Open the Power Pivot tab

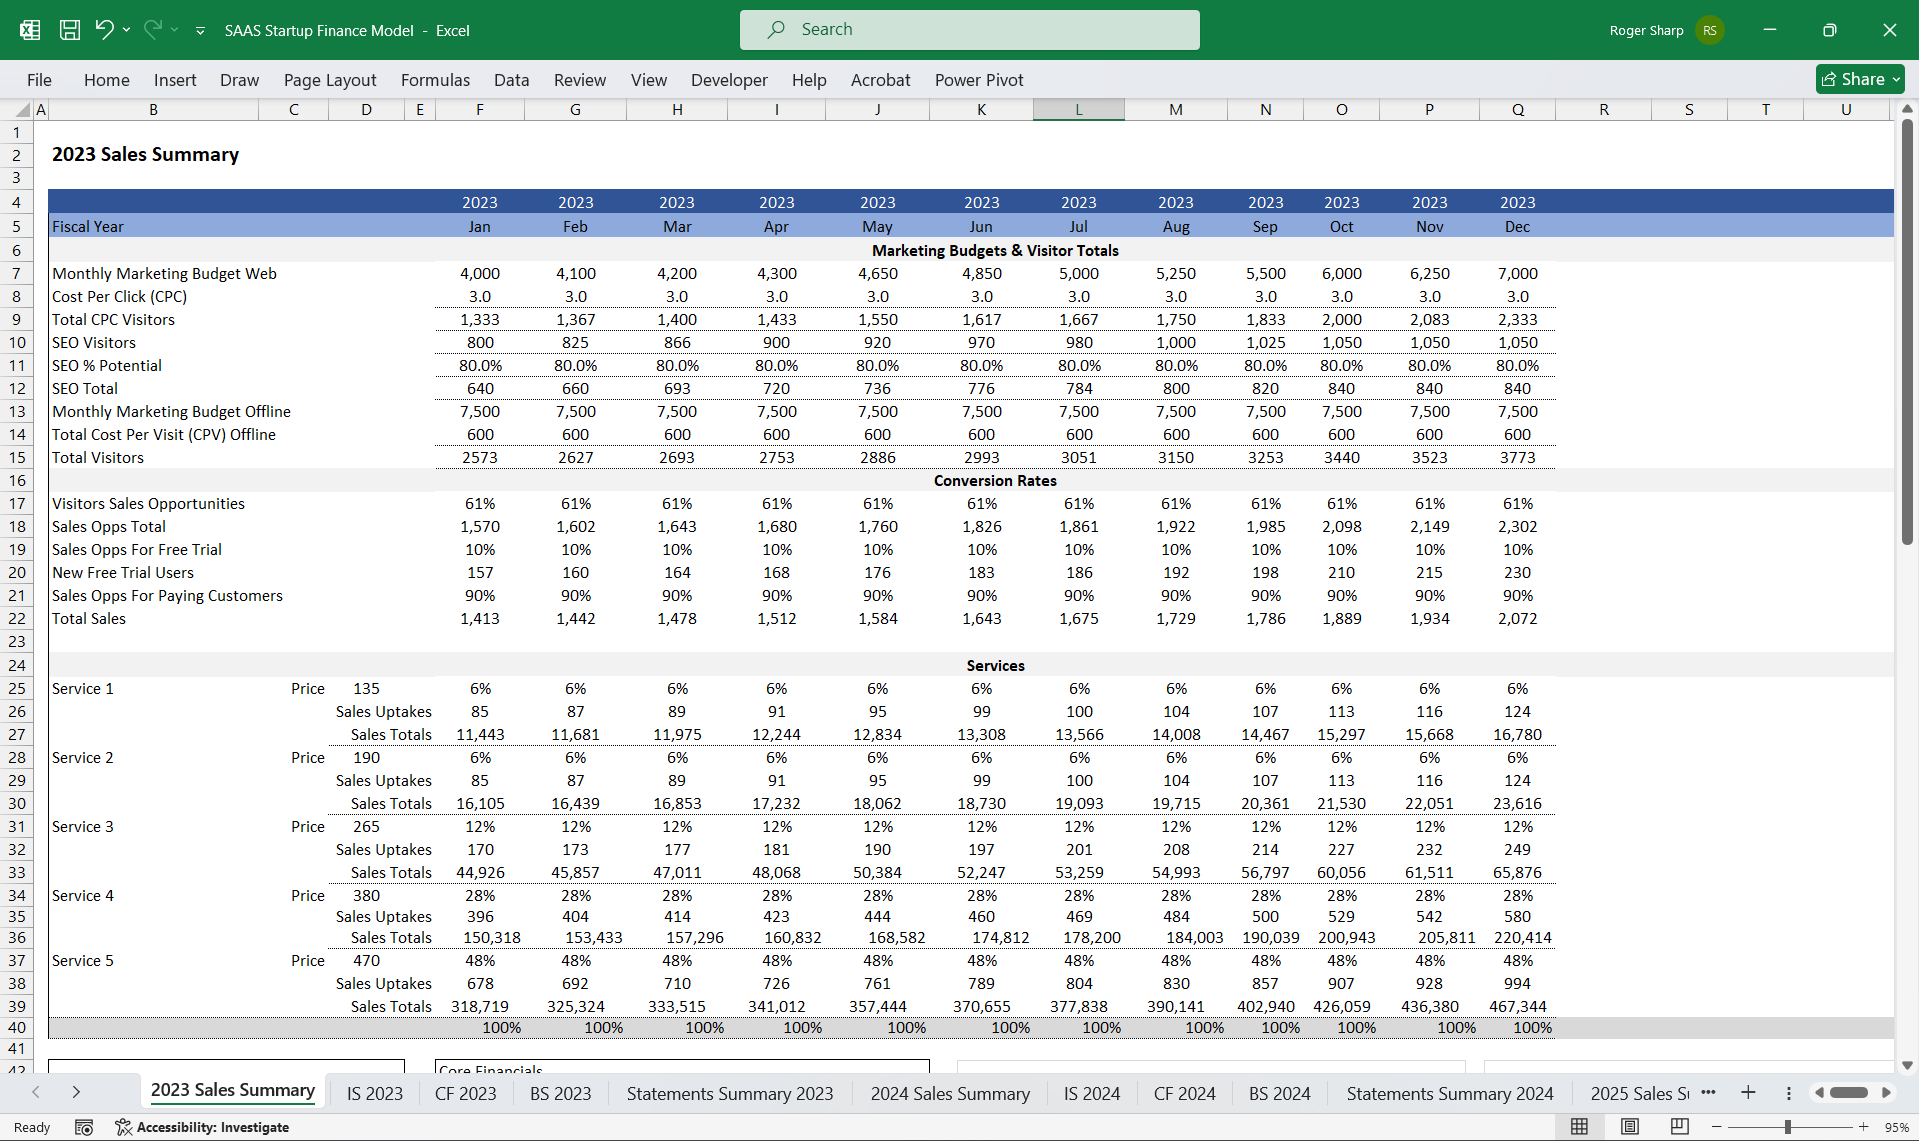pos(979,80)
